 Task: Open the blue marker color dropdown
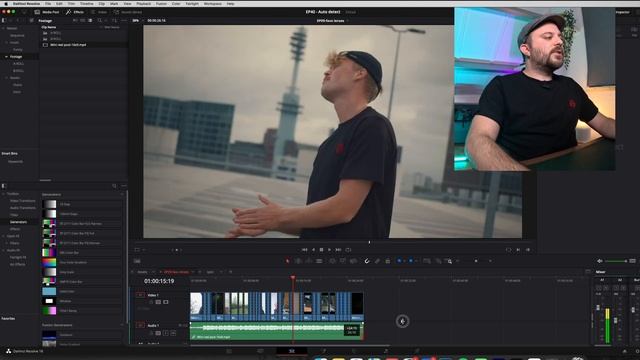416,261
